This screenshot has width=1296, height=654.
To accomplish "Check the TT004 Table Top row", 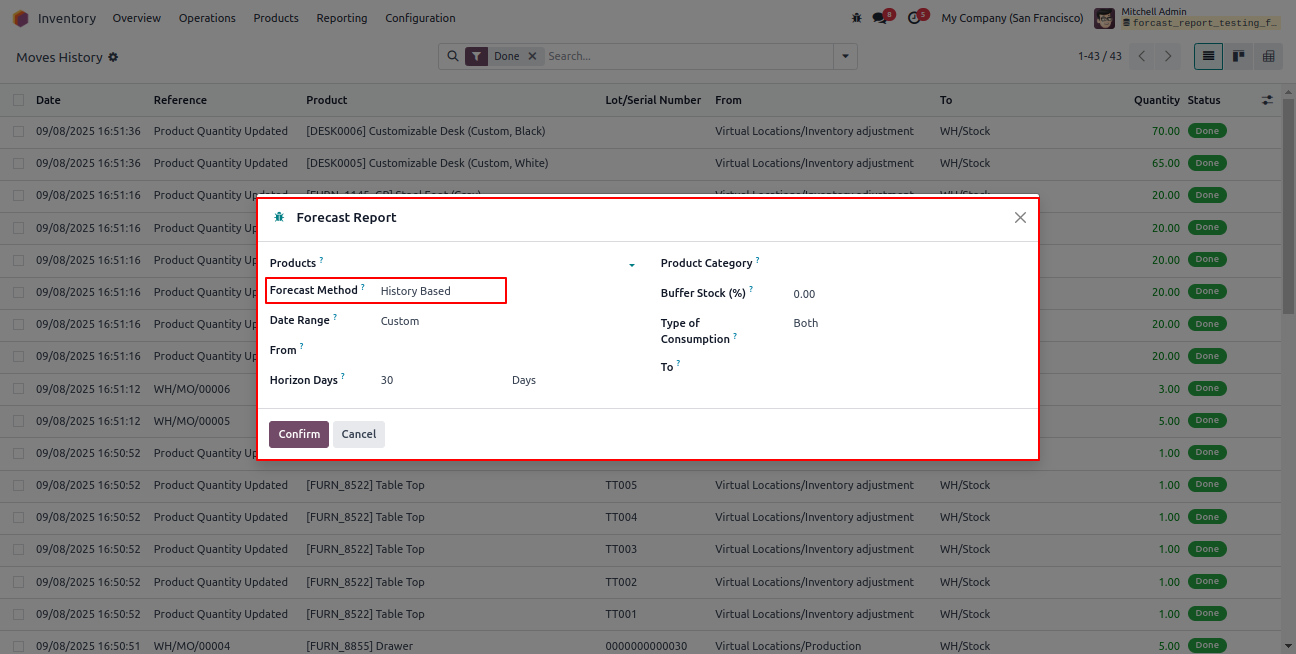I will pos(19,517).
